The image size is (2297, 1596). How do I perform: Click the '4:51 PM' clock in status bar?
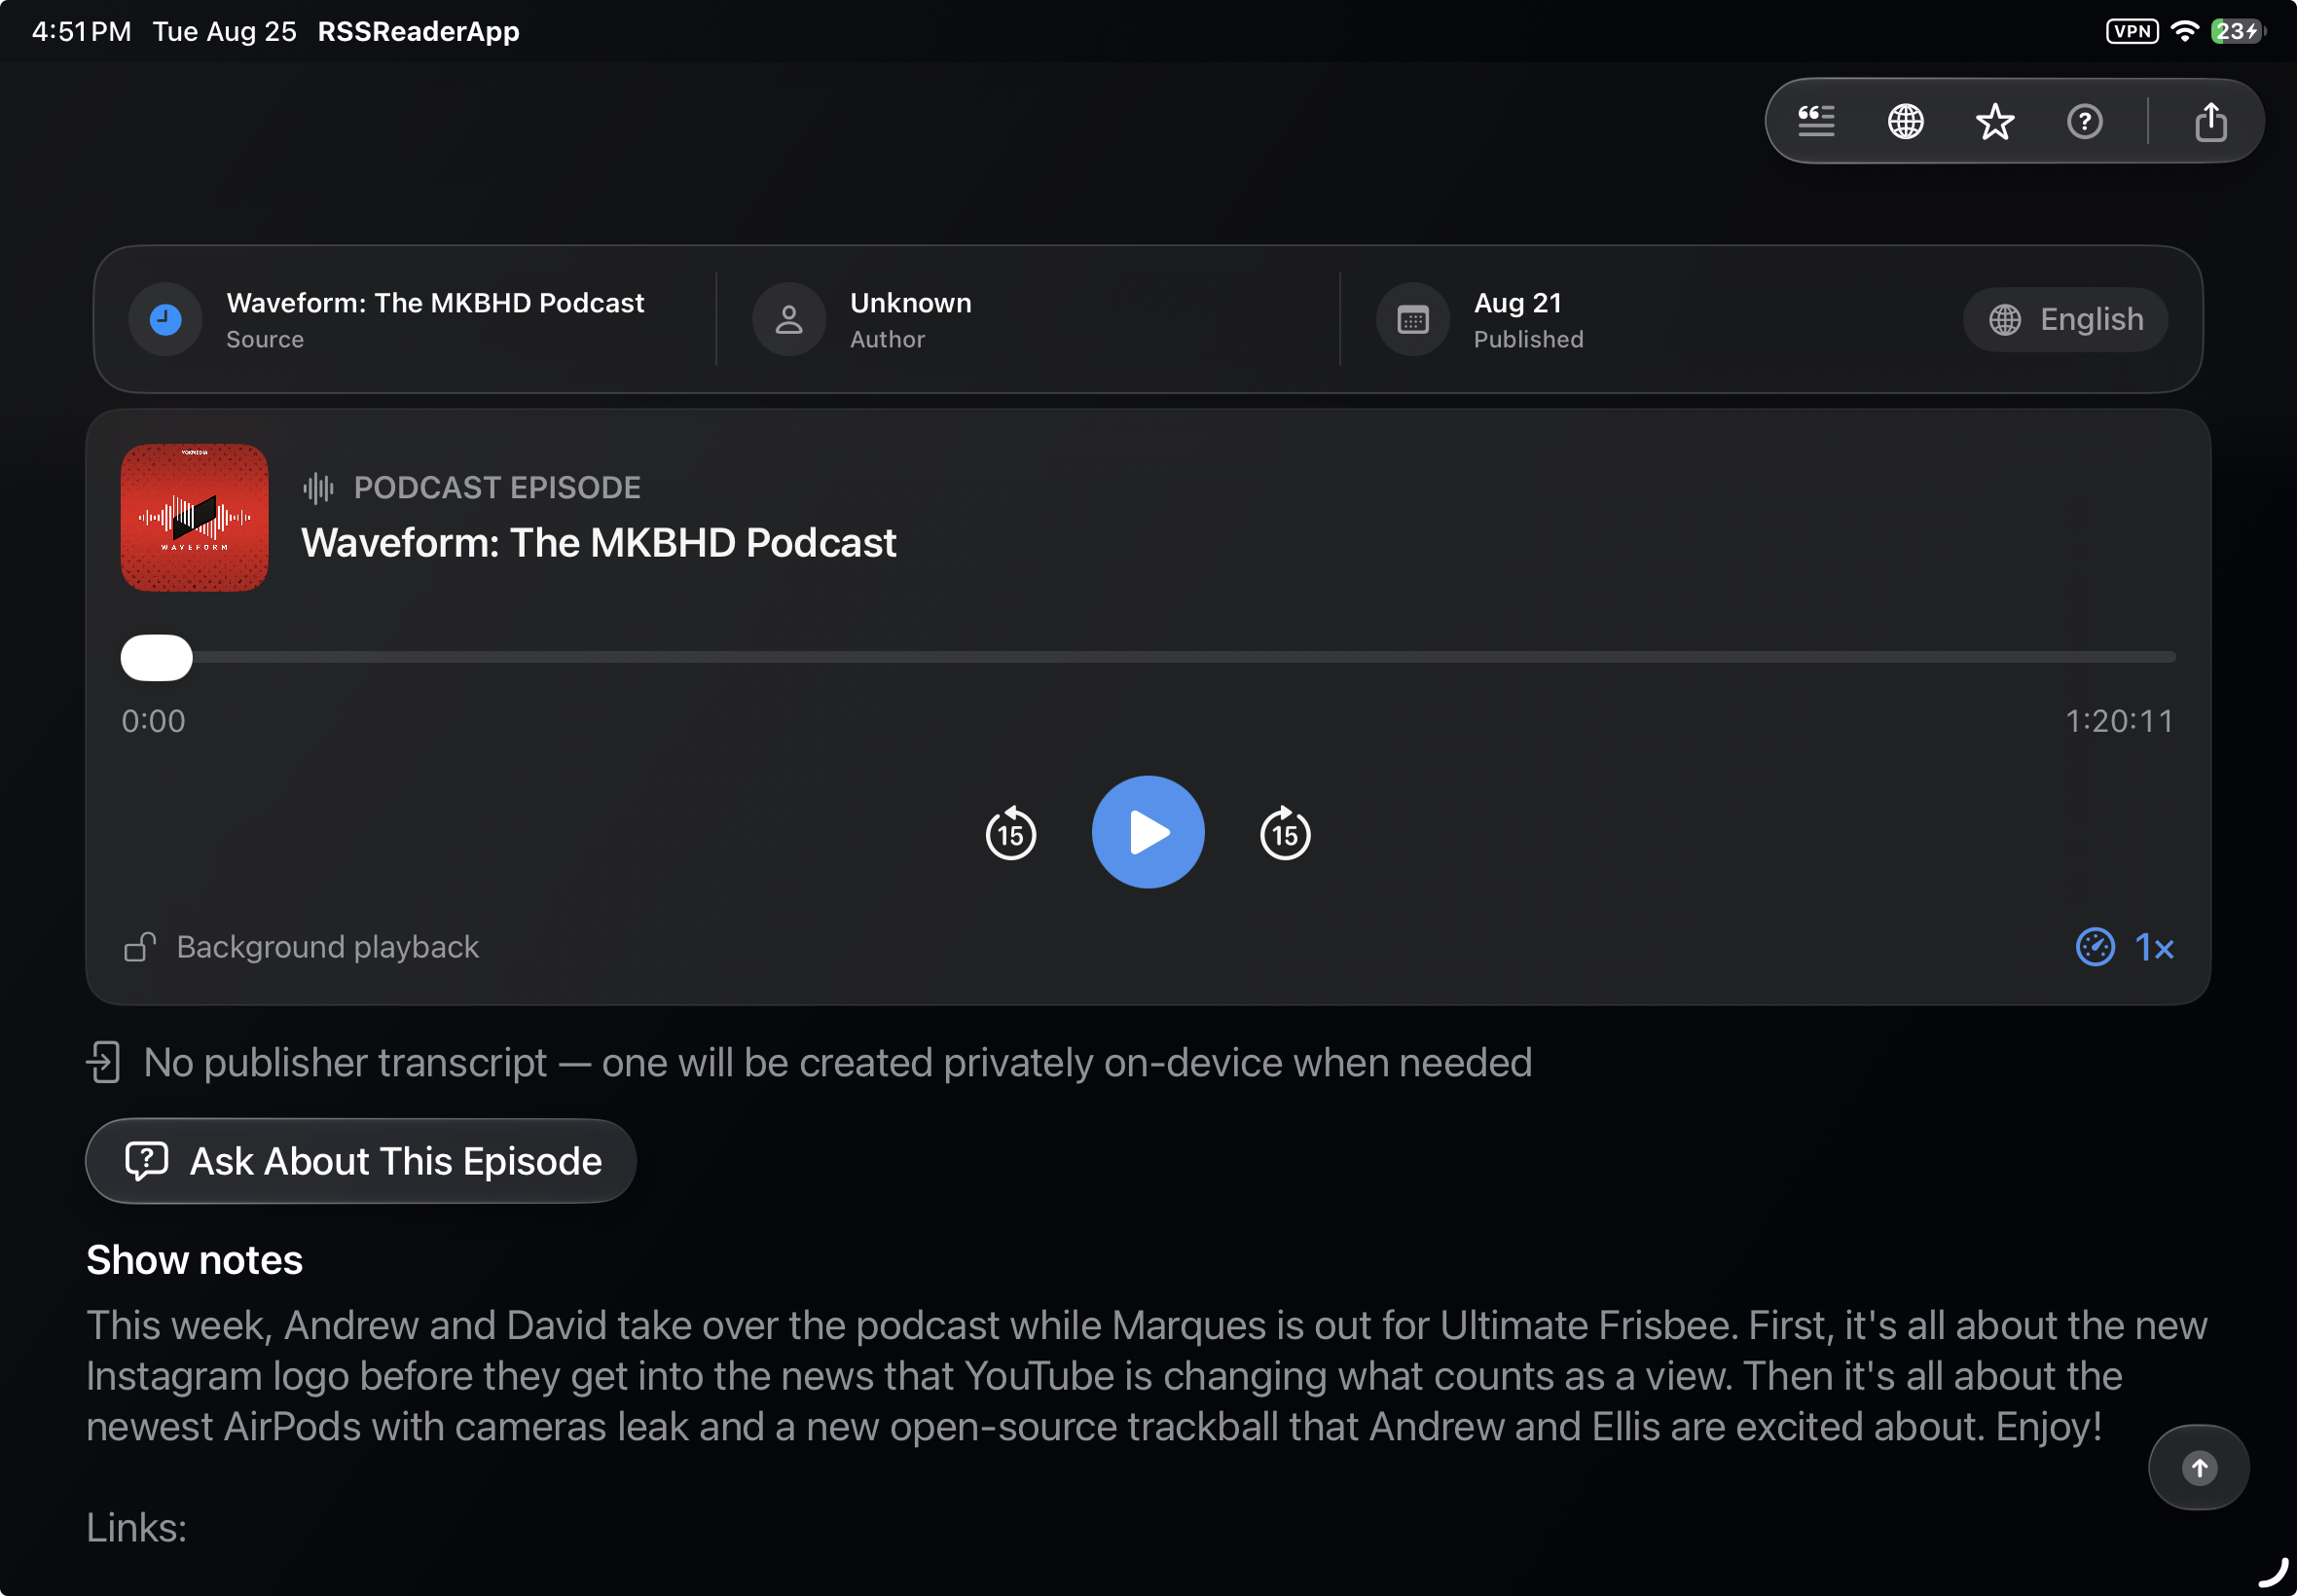(x=82, y=31)
